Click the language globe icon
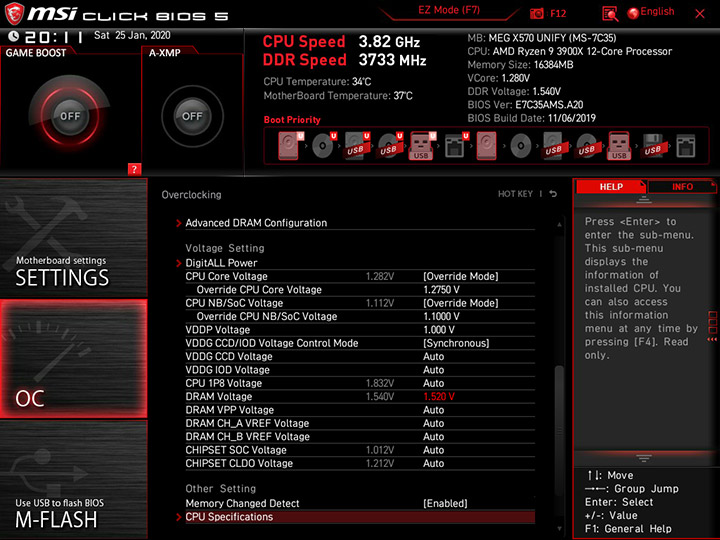 633,13
